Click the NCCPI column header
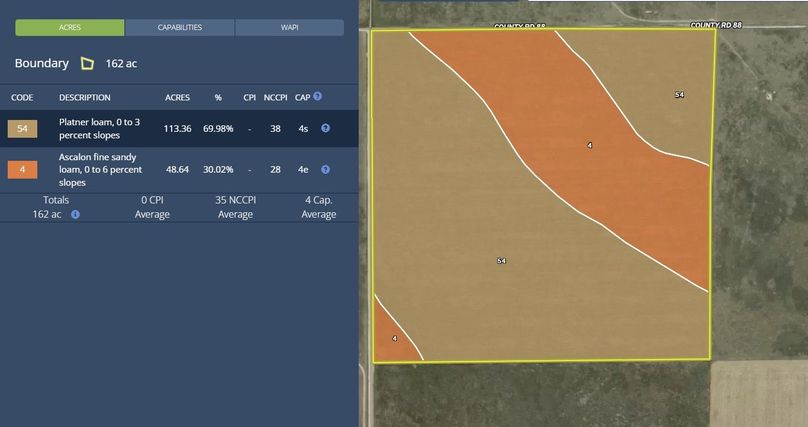Screen dimensions: 808x427 coord(276,98)
